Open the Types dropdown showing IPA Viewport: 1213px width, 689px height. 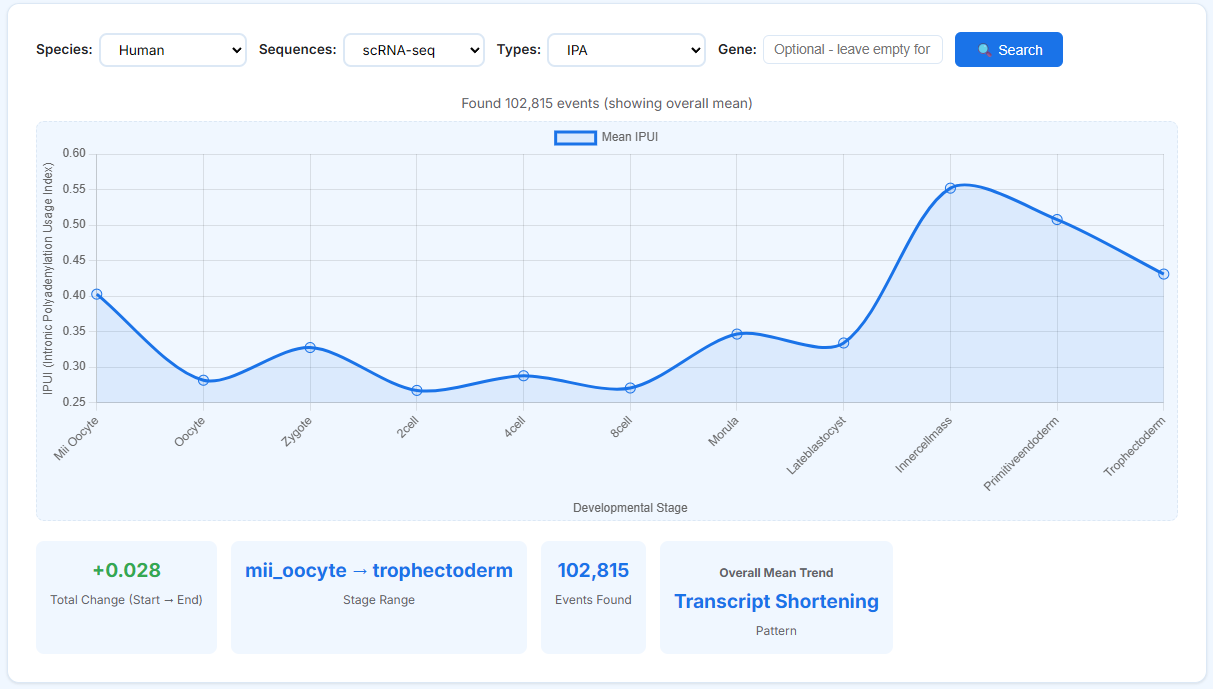click(x=626, y=50)
